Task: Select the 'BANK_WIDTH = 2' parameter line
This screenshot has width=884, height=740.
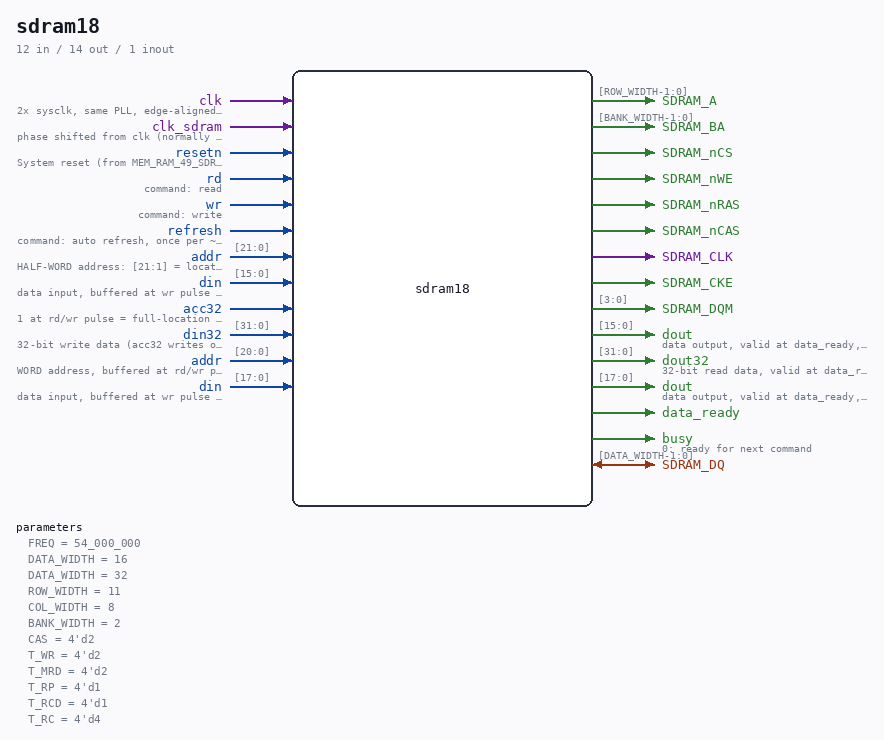Action: click(x=74, y=623)
